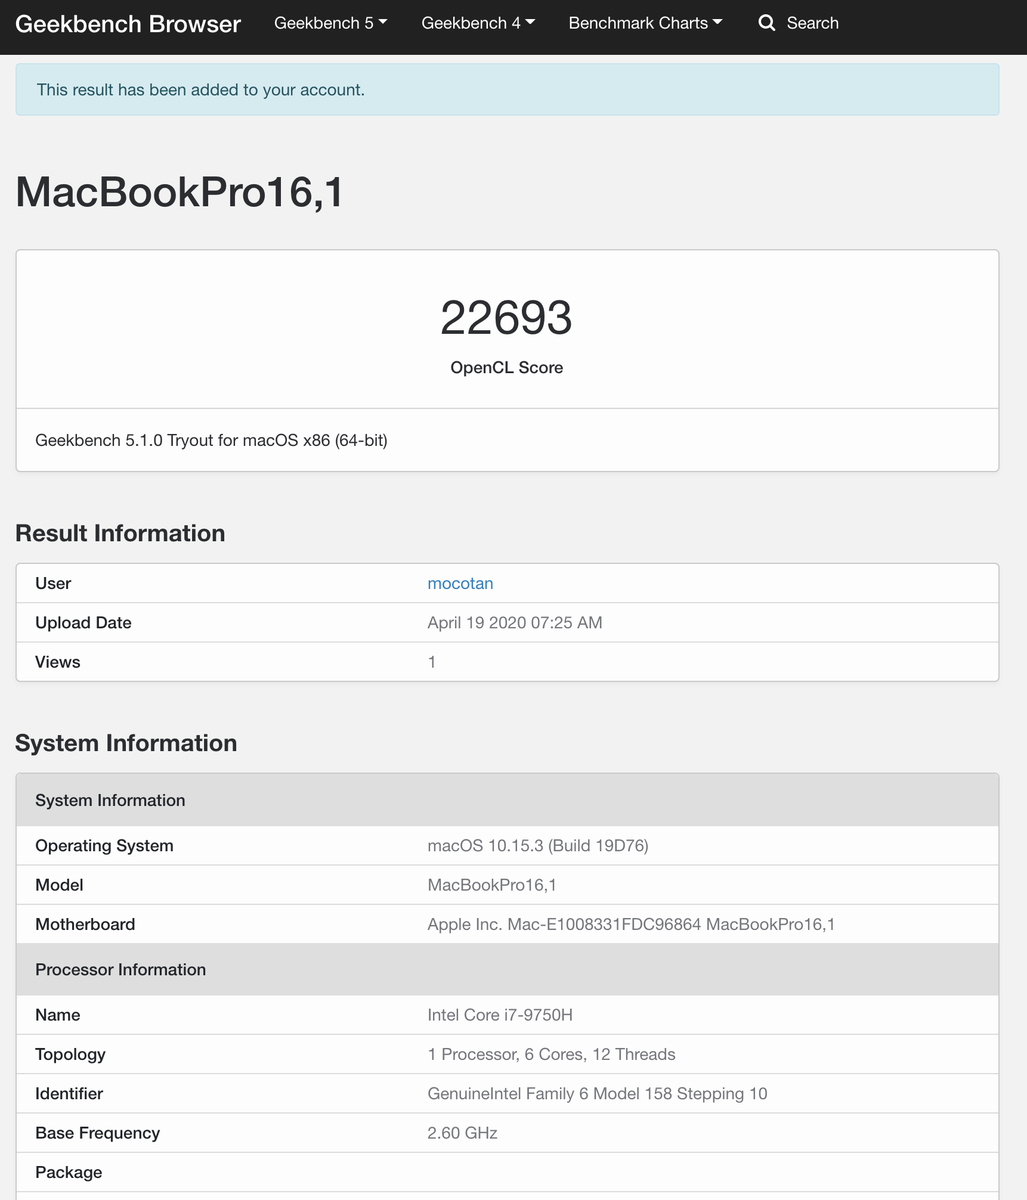Click the Model value in the system table
Image resolution: width=1027 pixels, height=1200 pixels.
pos(492,885)
